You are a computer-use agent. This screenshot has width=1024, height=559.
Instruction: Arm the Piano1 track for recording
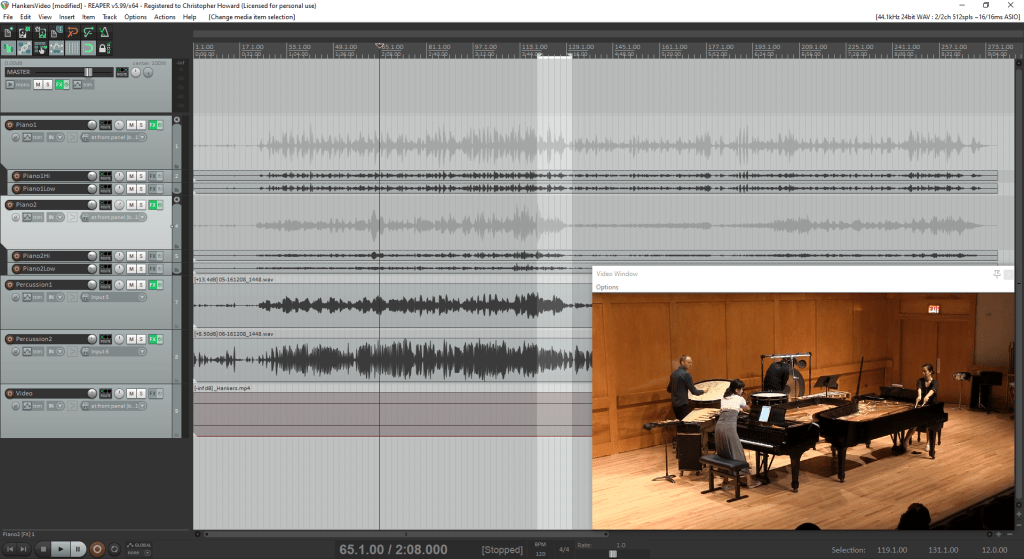coord(10,125)
